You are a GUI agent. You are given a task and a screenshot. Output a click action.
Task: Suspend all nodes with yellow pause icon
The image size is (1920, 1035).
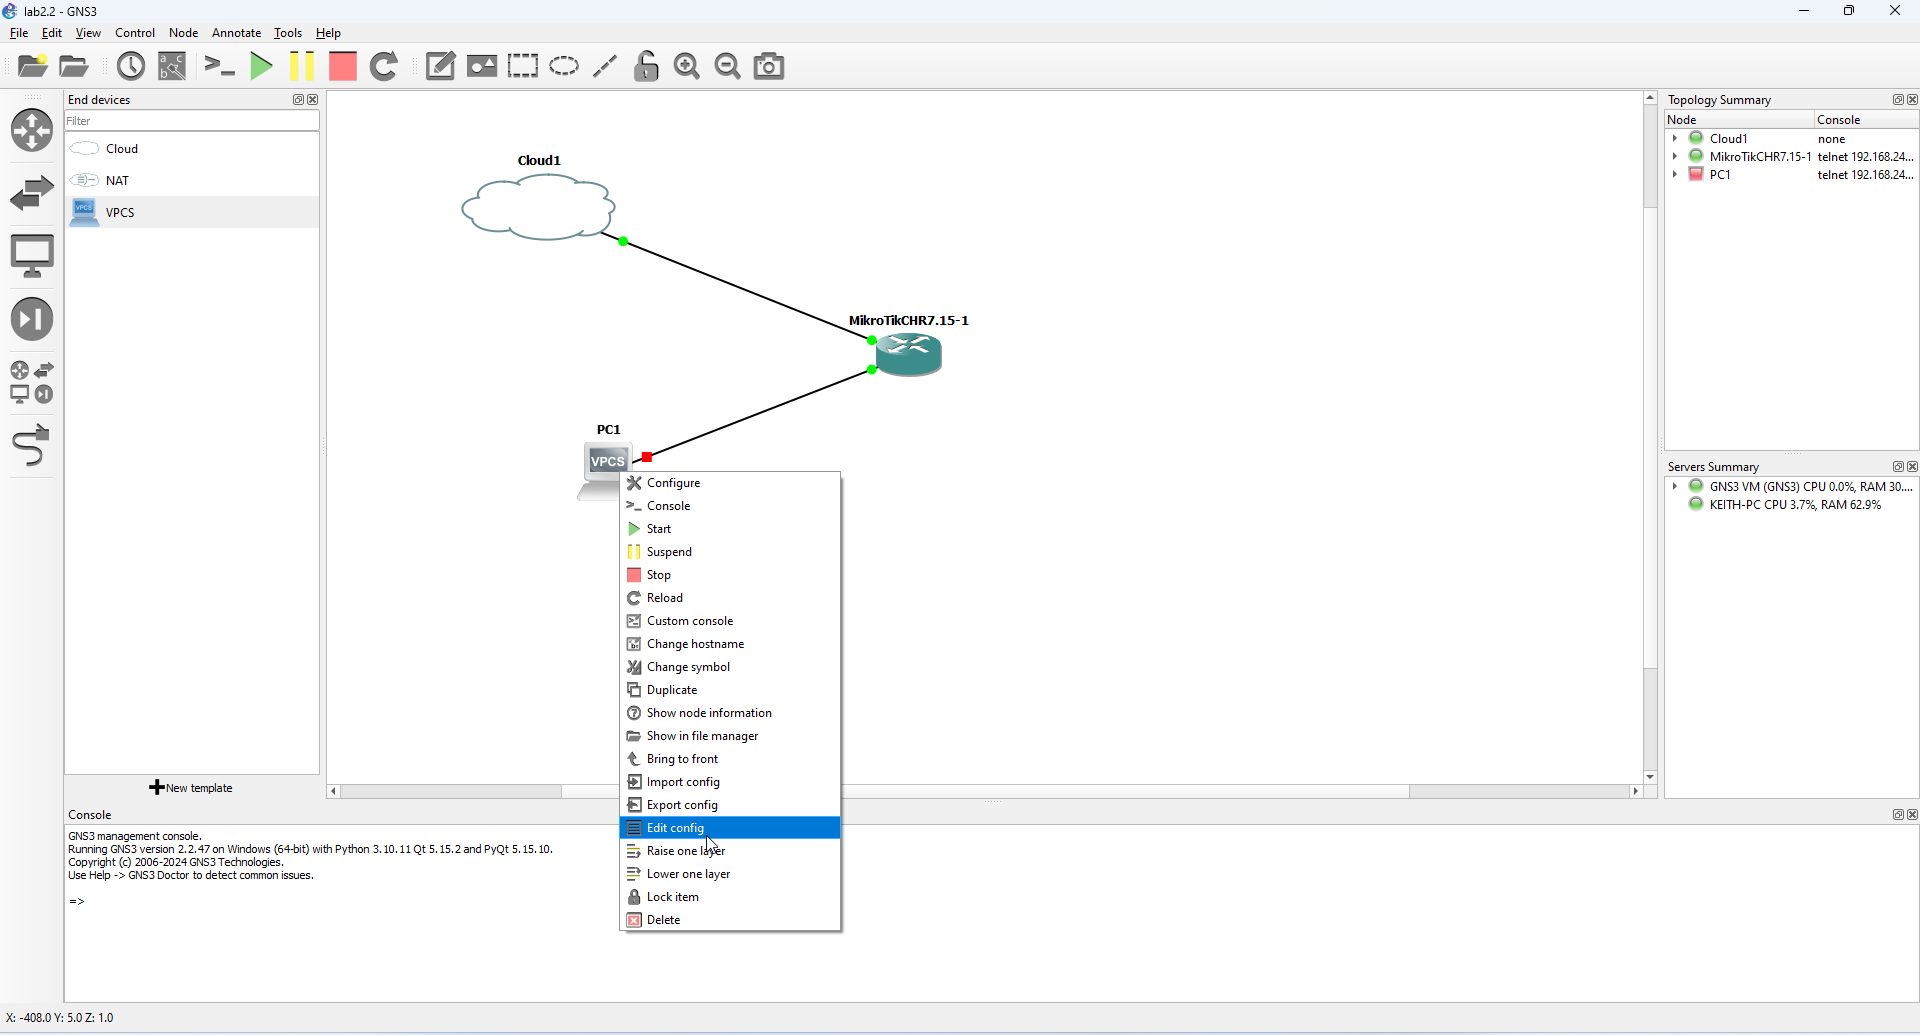[301, 66]
